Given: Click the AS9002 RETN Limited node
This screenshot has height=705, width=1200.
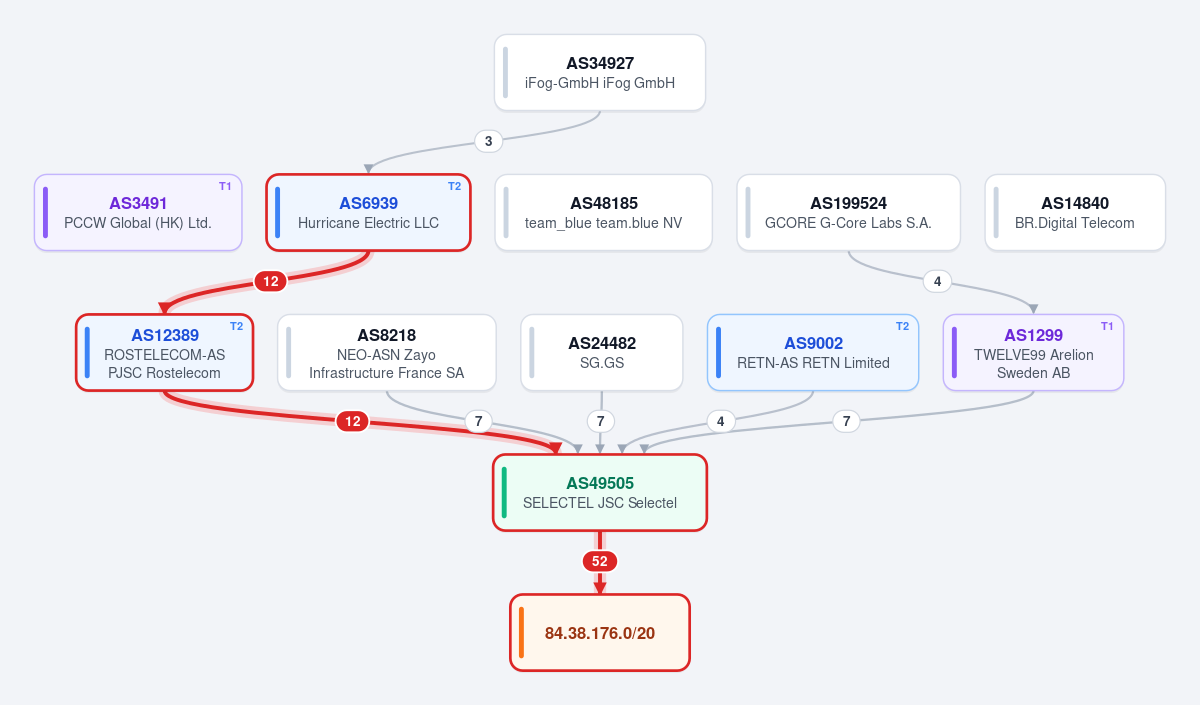Looking at the screenshot, I should [x=813, y=352].
